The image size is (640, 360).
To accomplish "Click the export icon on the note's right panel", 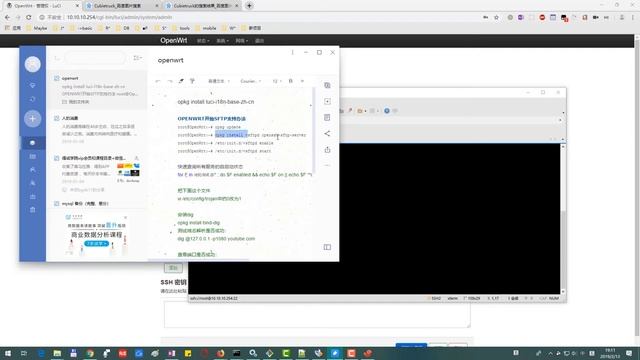I will 327,150.
